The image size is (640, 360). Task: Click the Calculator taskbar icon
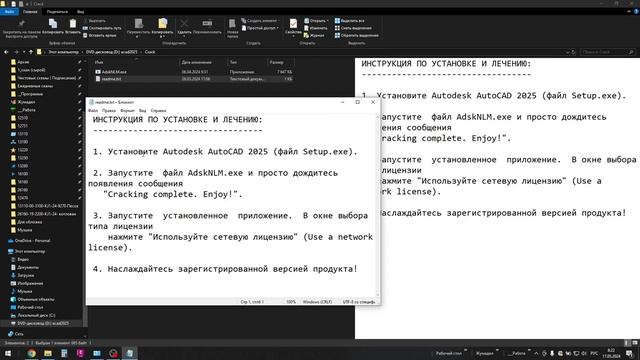pos(64,353)
